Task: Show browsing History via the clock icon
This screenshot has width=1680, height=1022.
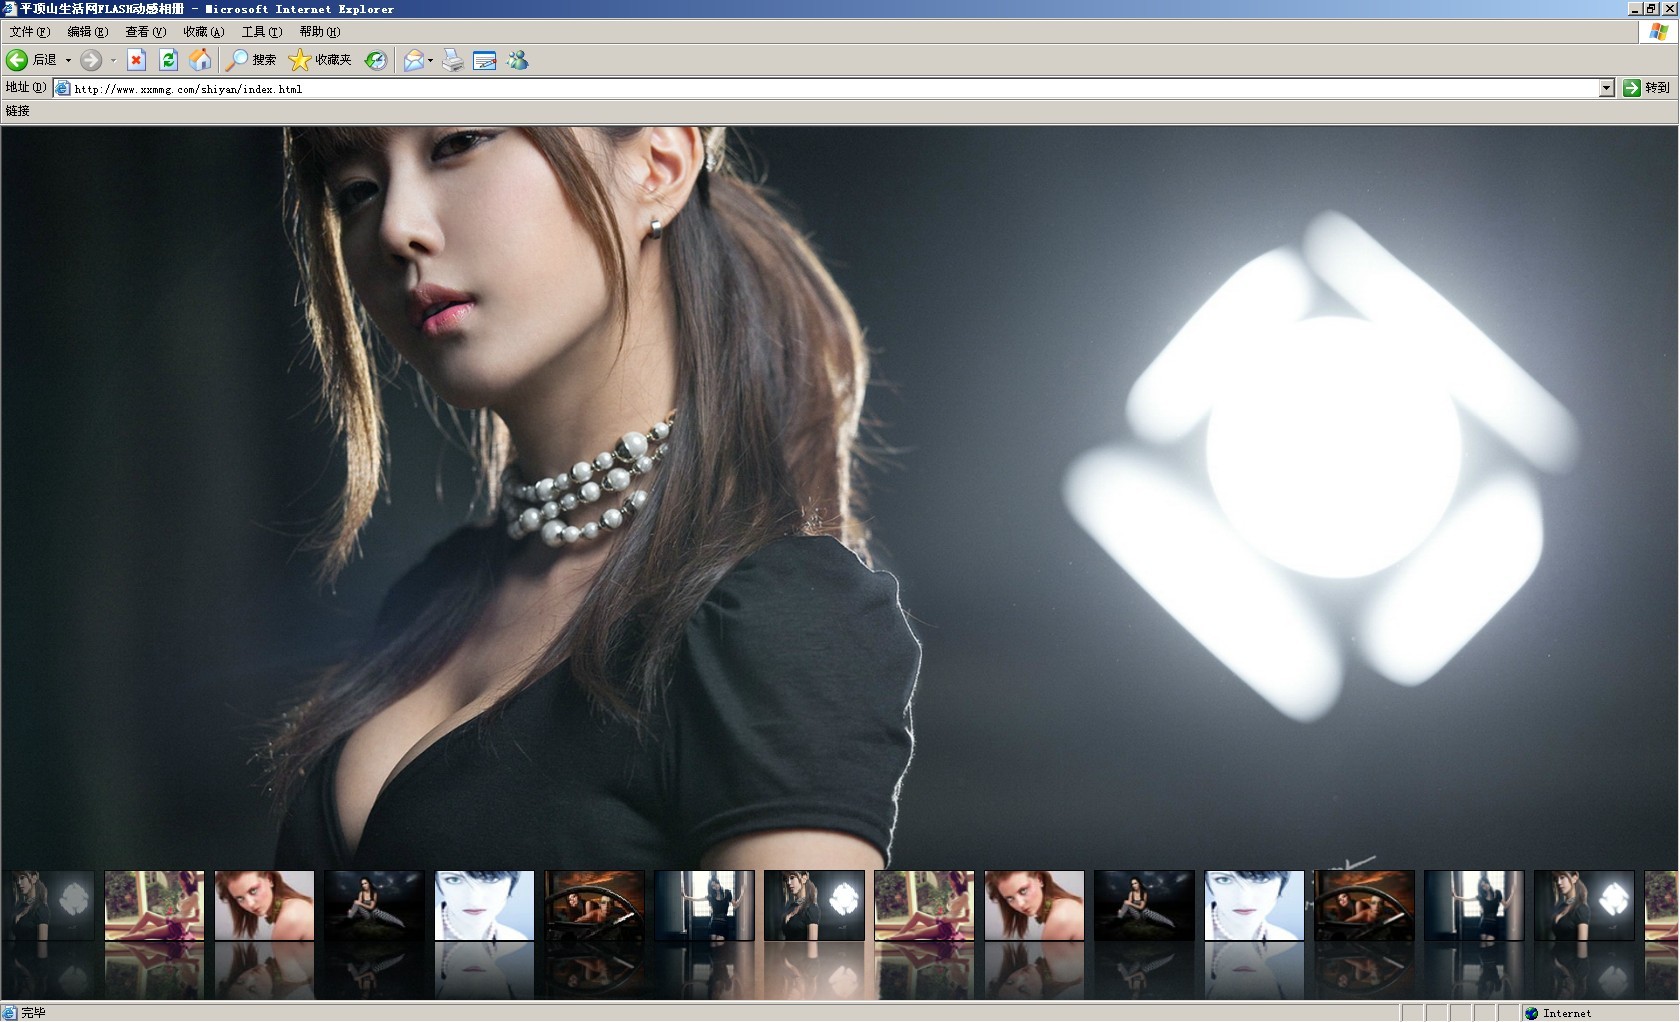Action: pyautogui.click(x=375, y=60)
